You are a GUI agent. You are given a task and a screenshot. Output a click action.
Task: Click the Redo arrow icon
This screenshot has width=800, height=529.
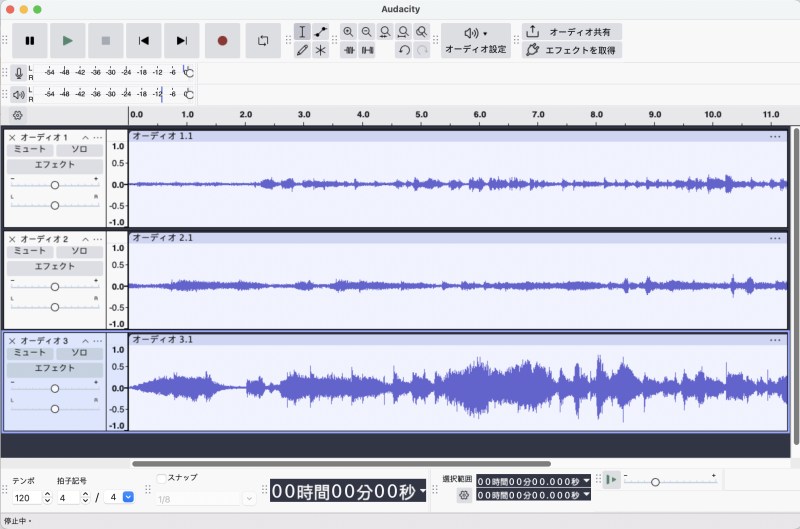[422, 50]
